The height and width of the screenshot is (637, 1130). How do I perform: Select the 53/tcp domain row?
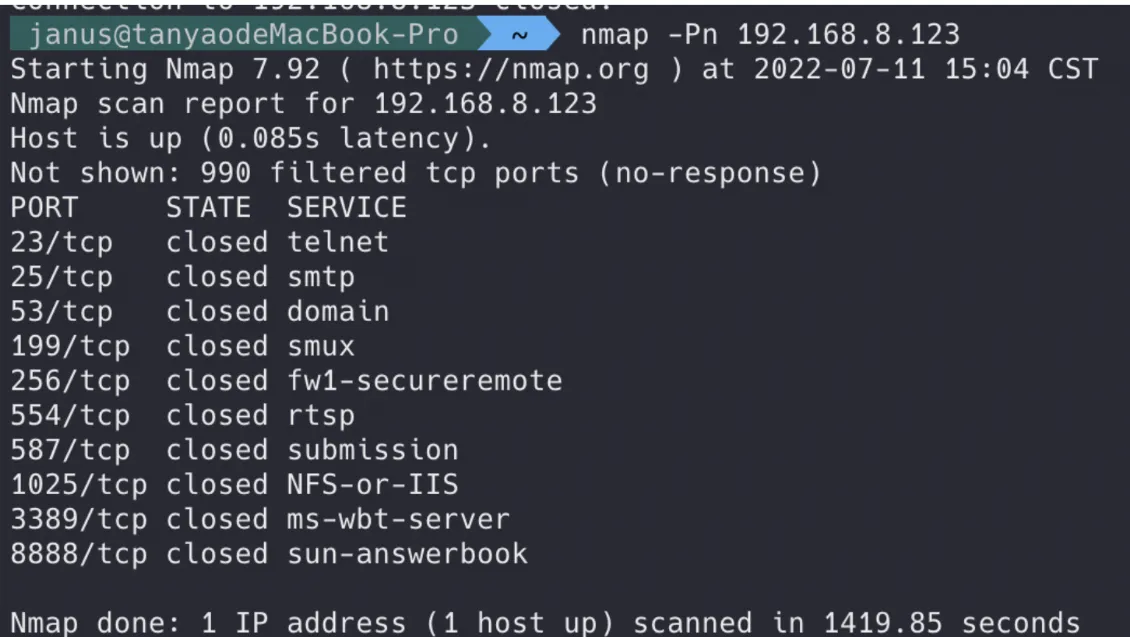(199, 311)
